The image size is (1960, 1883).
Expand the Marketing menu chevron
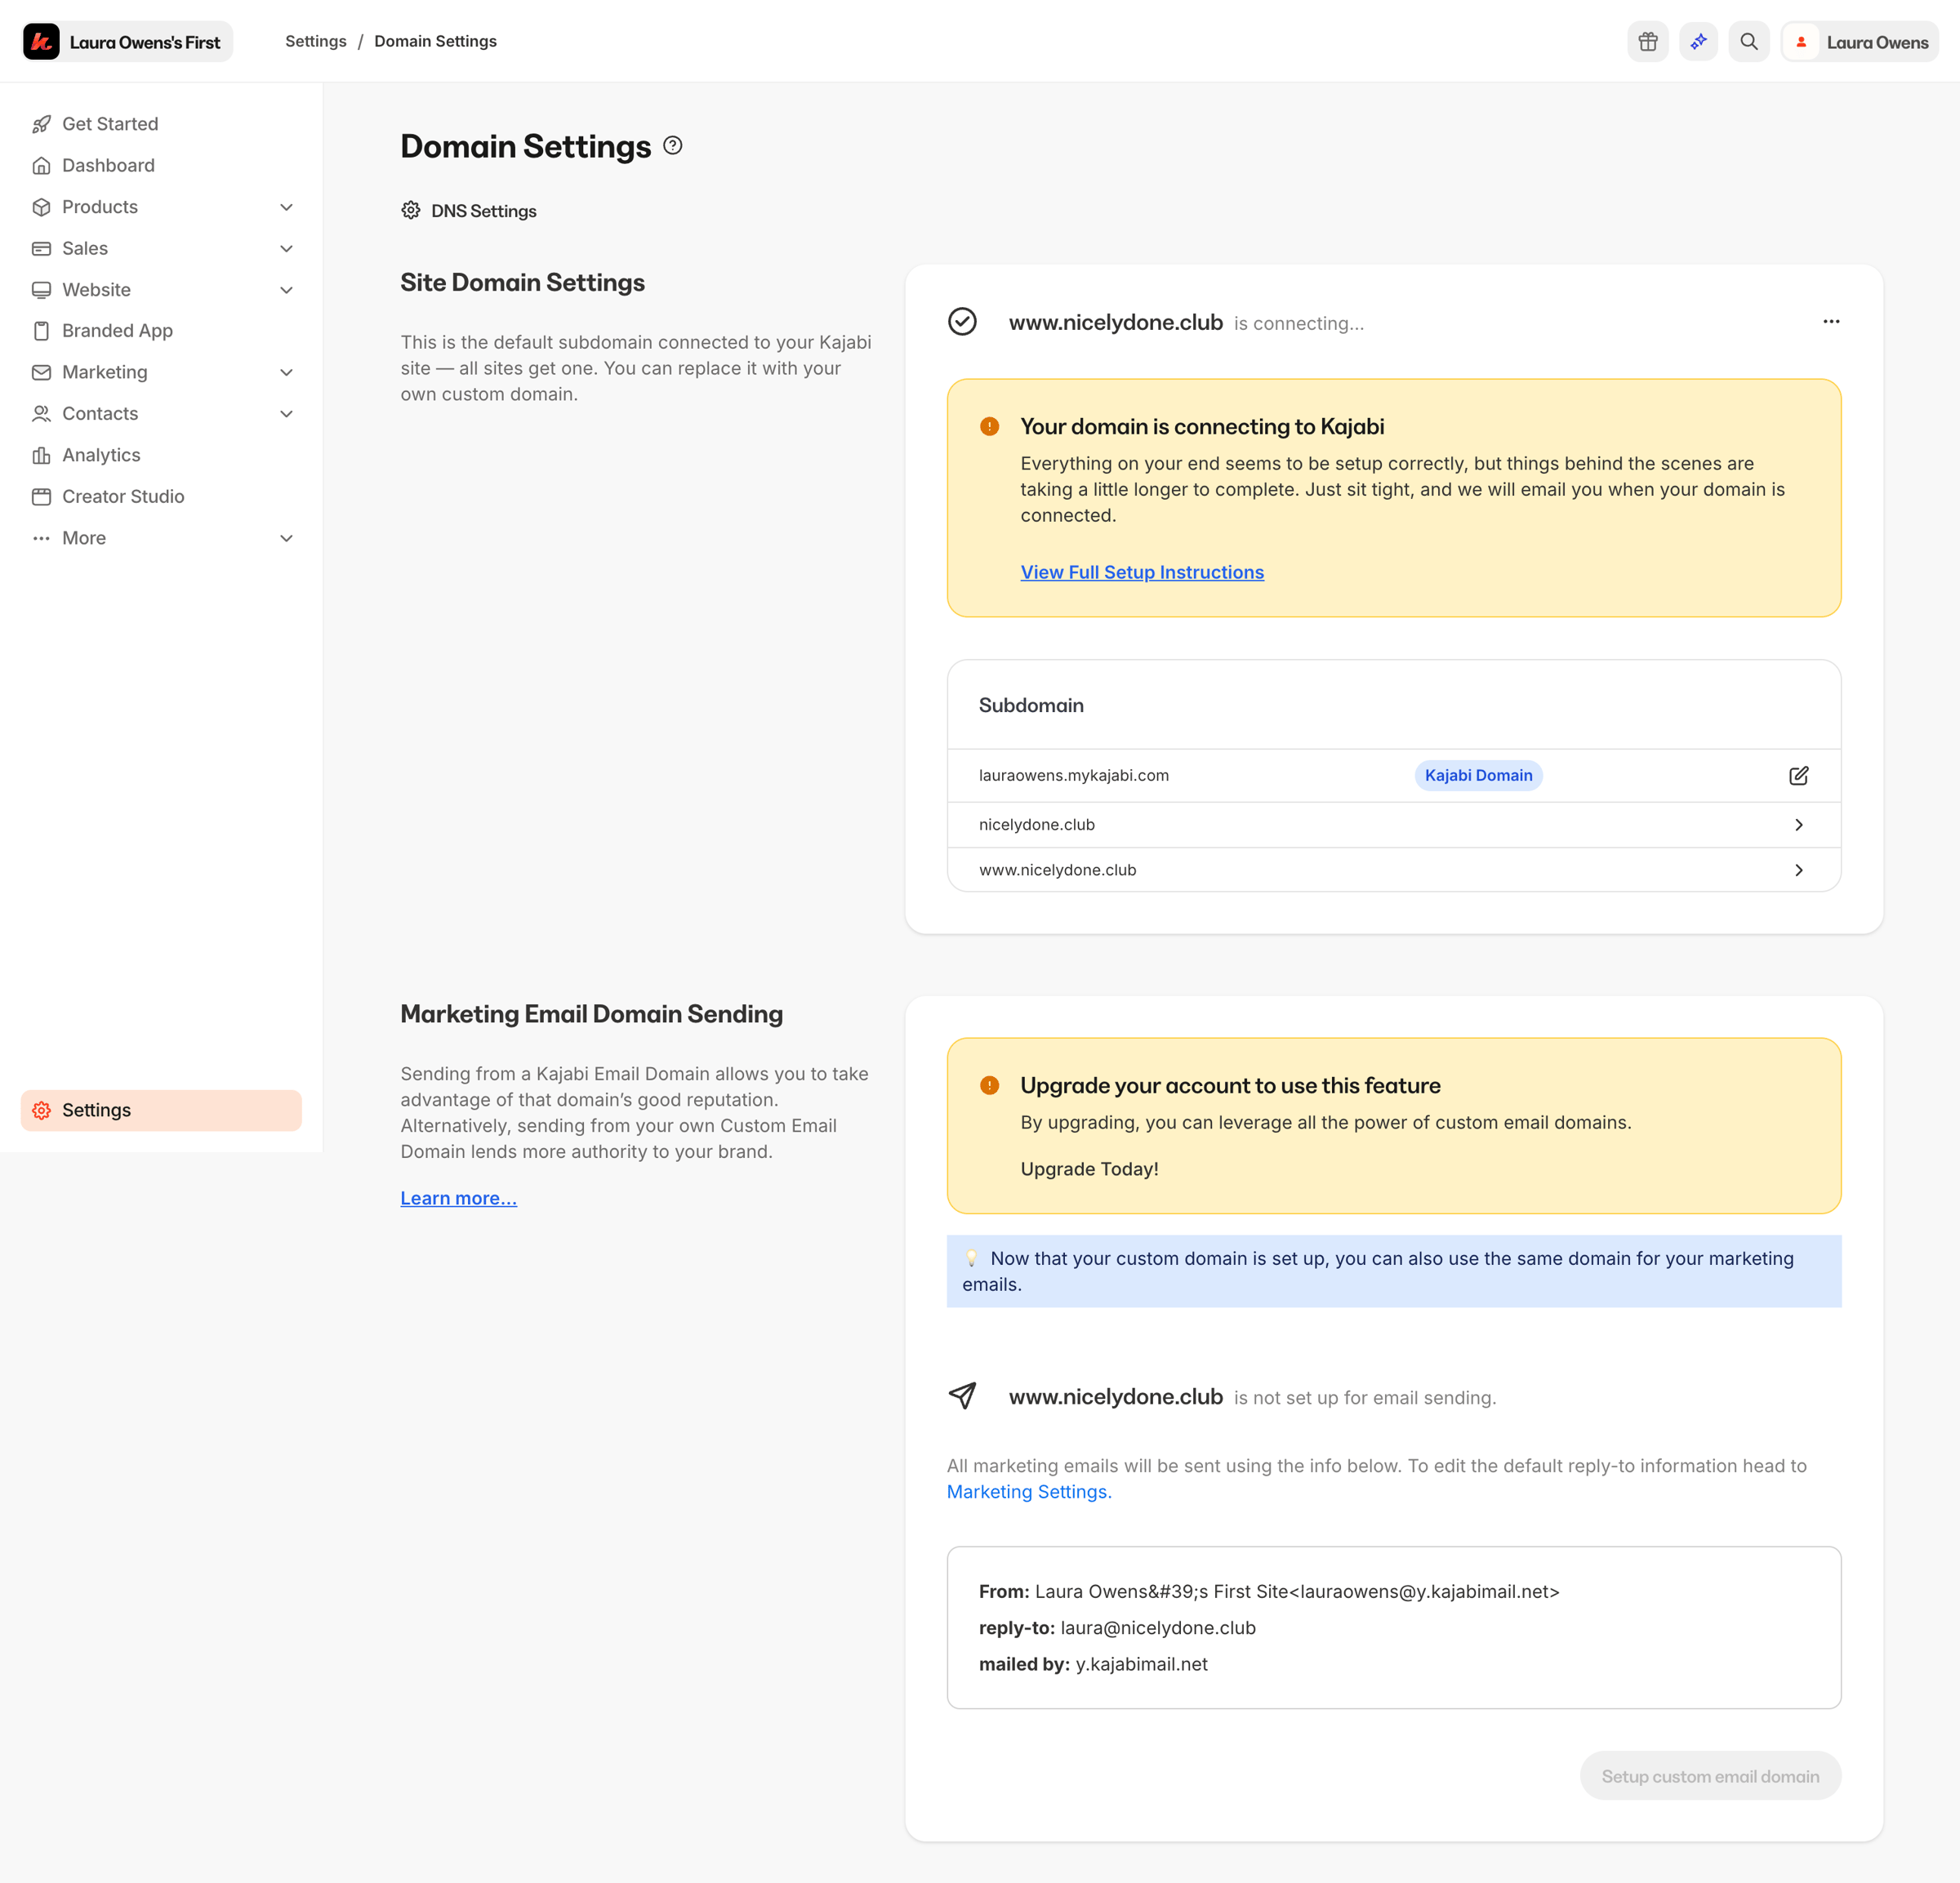pos(286,372)
